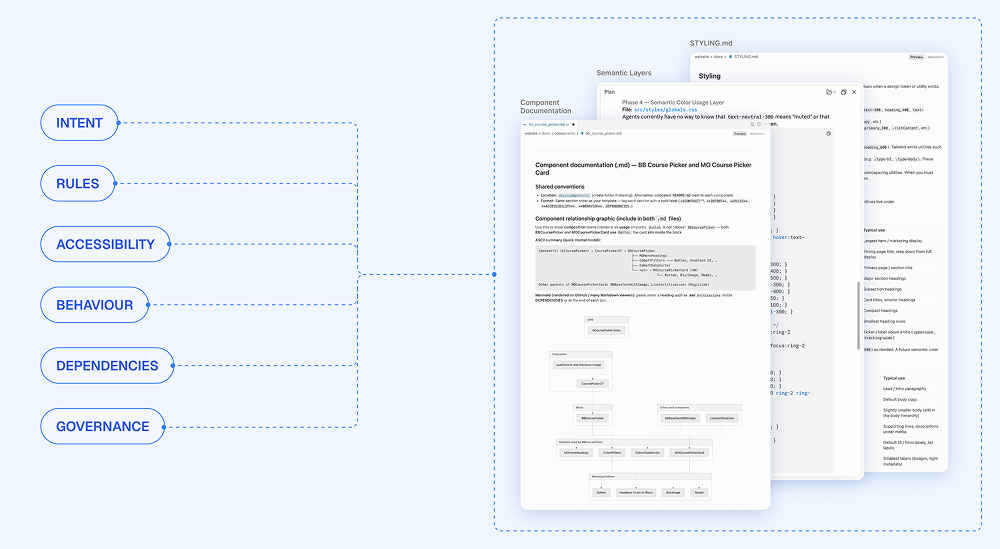Click 'Phase 4 — Semantic Color Usage Layer' text
The height and width of the screenshot is (549, 1000).
pyautogui.click(x=673, y=102)
